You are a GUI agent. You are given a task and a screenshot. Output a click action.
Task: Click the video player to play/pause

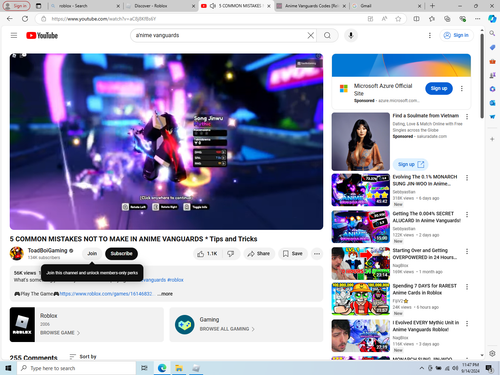point(166,141)
